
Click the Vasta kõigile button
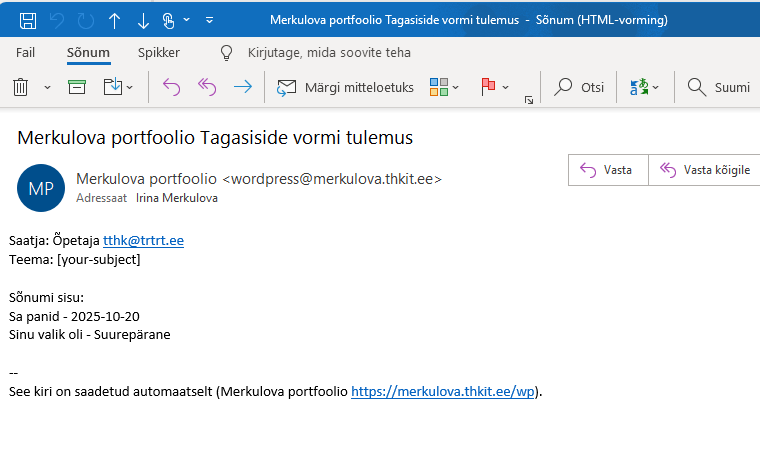tap(705, 170)
